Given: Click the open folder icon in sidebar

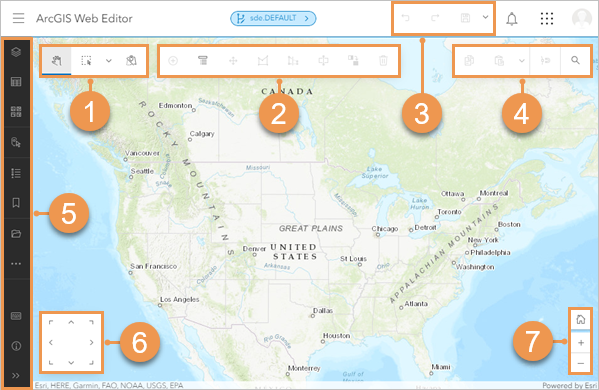Looking at the screenshot, I should pos(16,233).
